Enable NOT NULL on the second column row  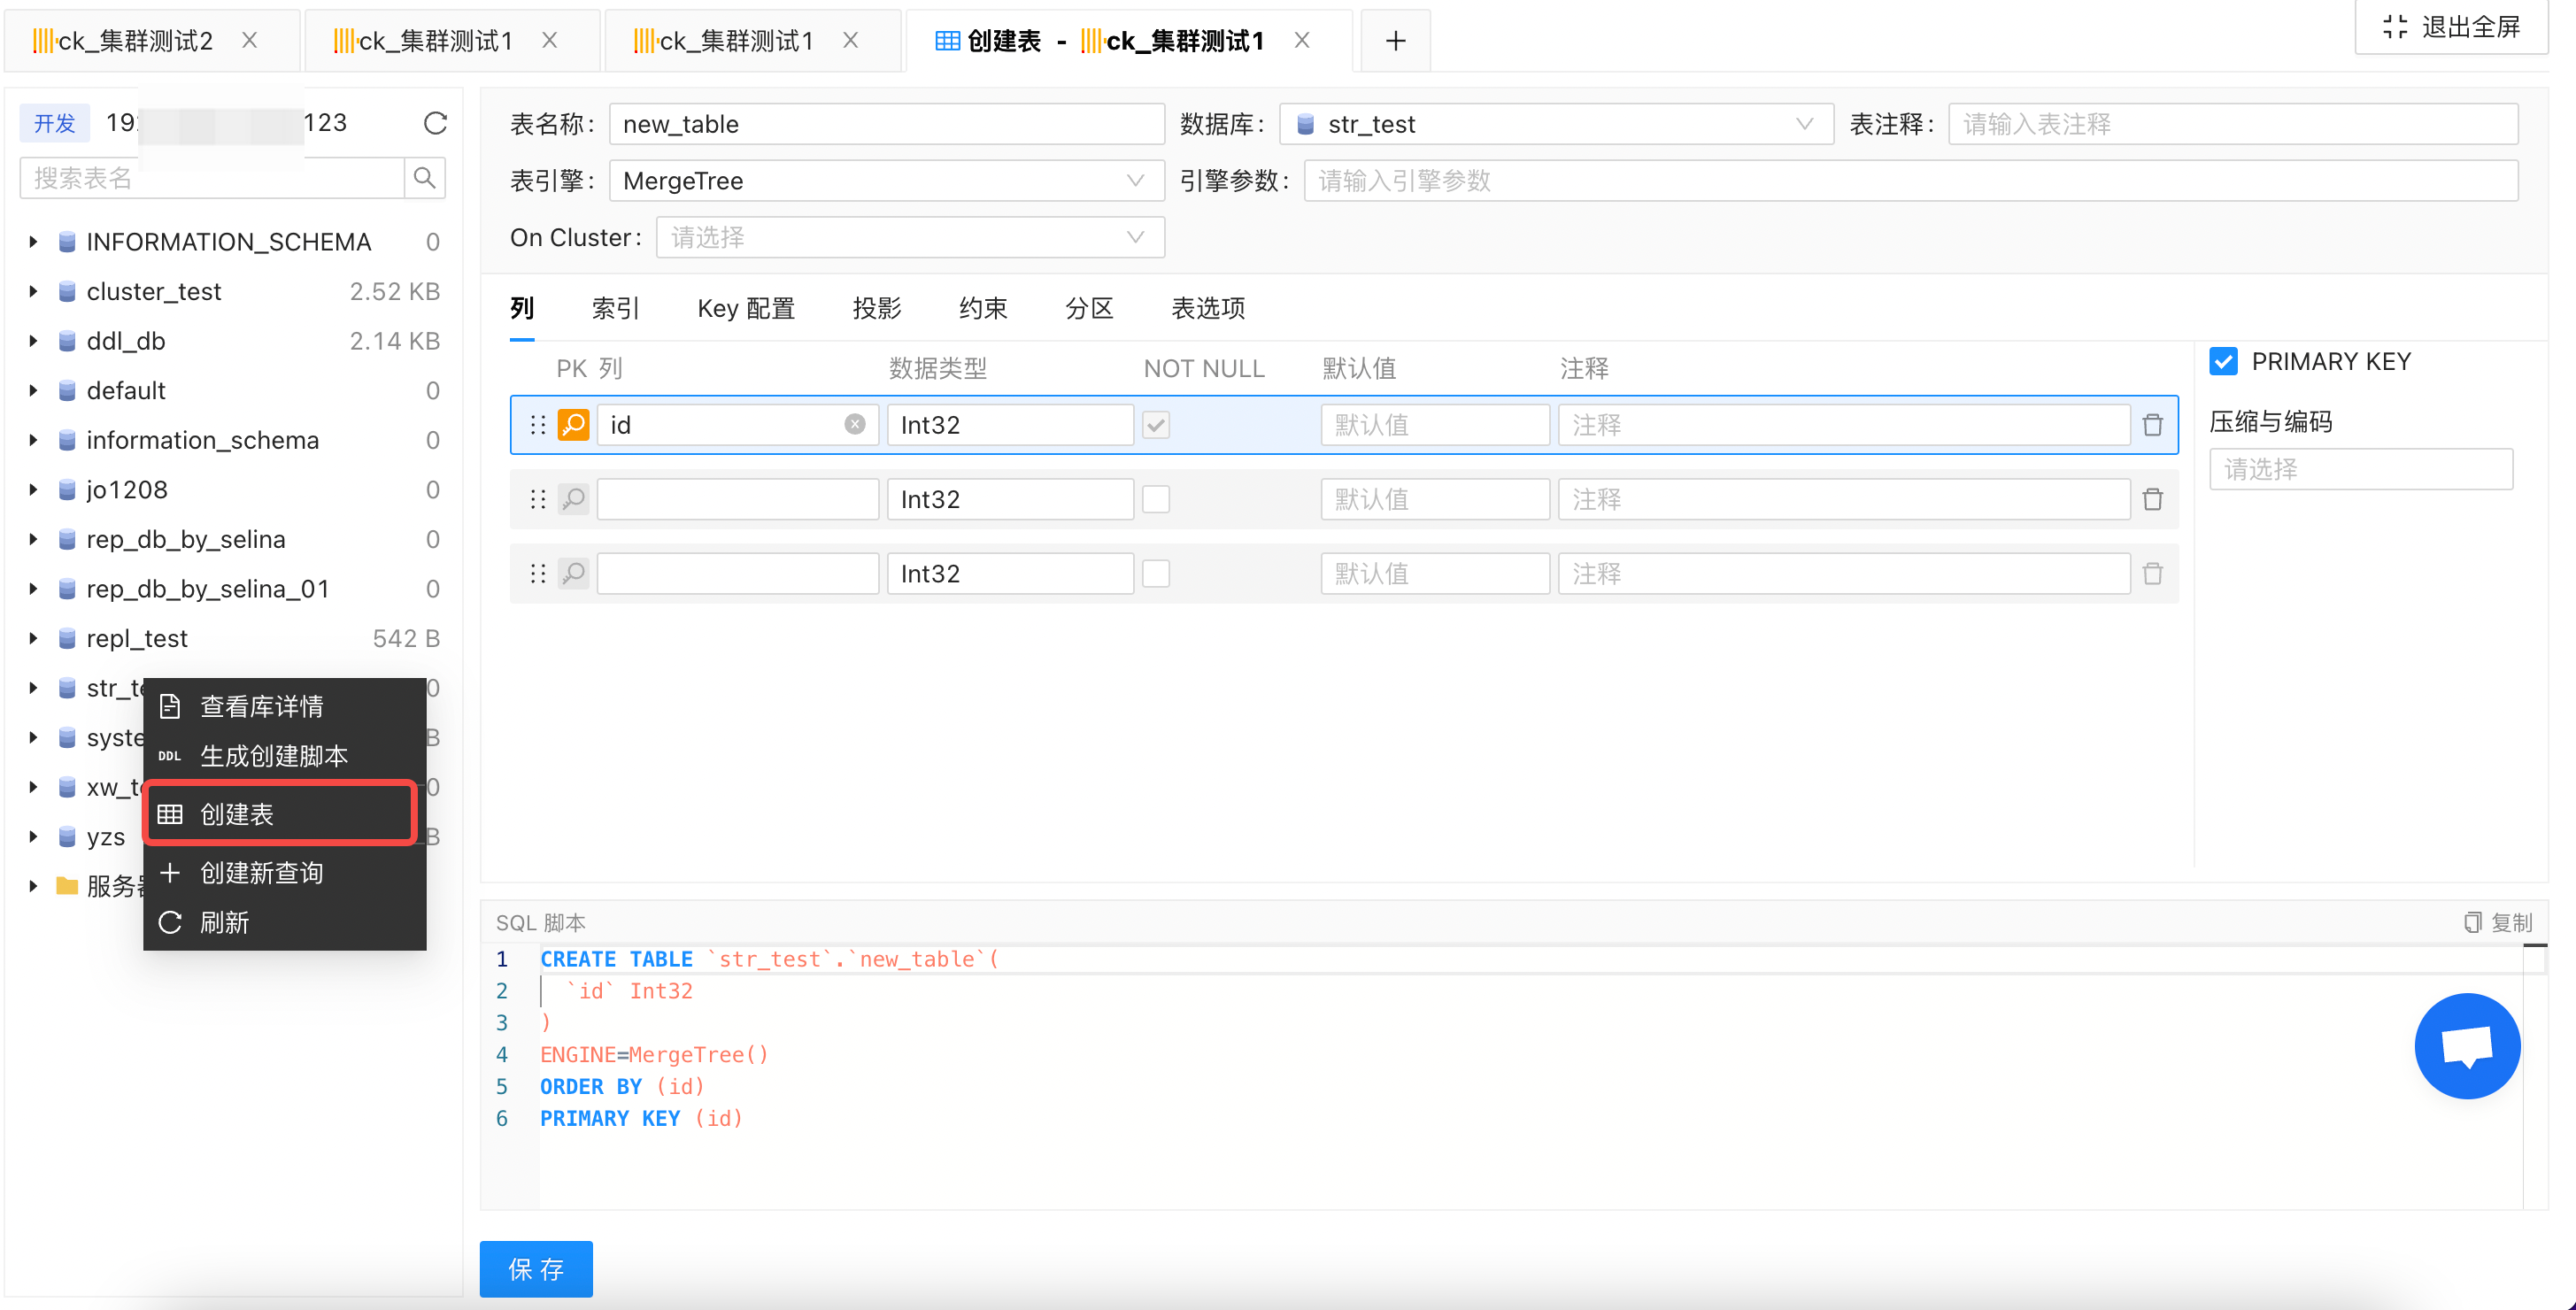(x=1156, y=498)
